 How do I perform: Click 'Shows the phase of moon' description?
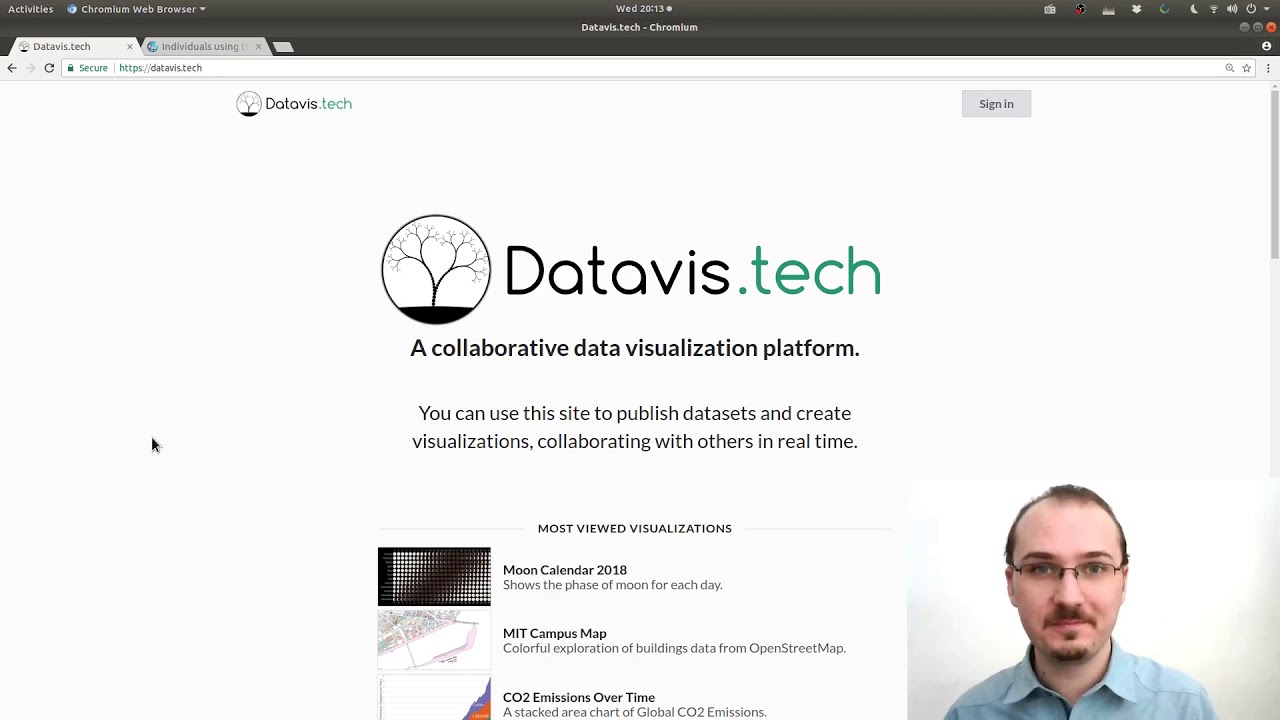613,585
